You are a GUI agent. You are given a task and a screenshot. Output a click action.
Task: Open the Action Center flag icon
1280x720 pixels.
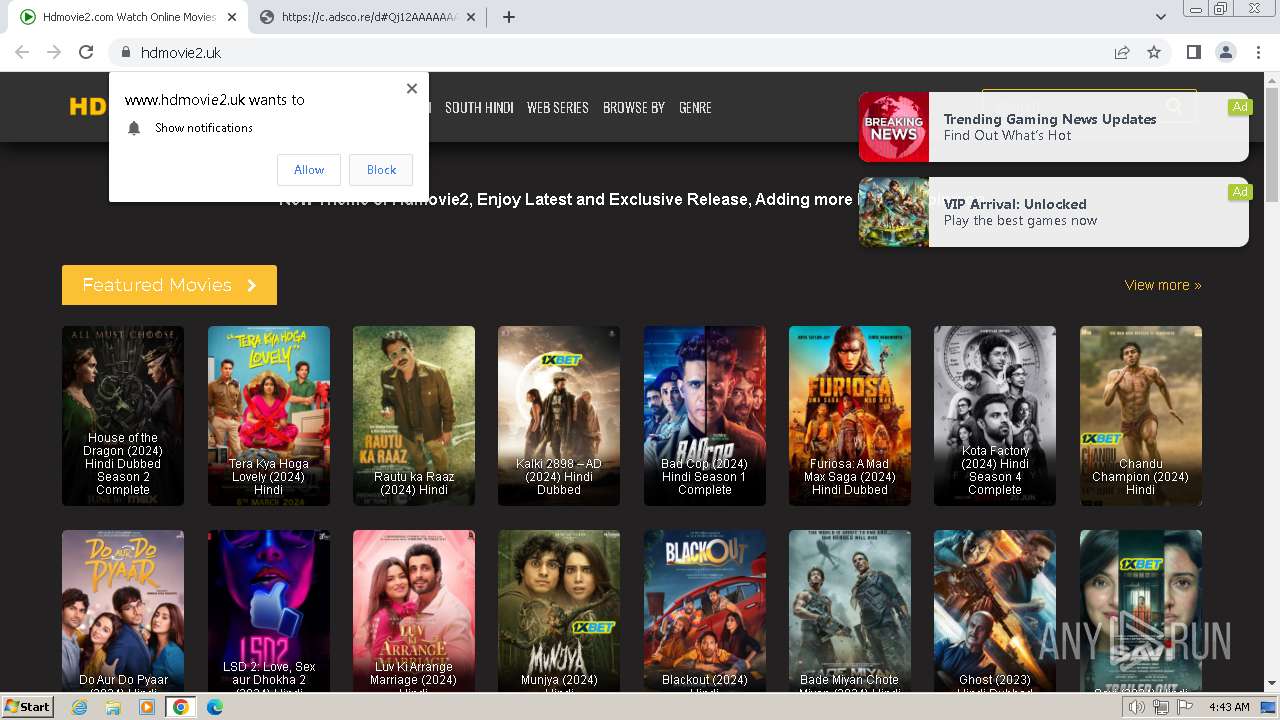[x=1184, y=707]
